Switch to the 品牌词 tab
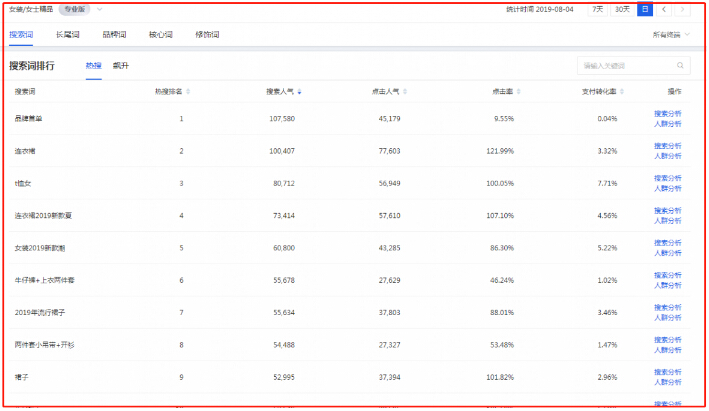 pyautogui.click(x=112, y=34)
